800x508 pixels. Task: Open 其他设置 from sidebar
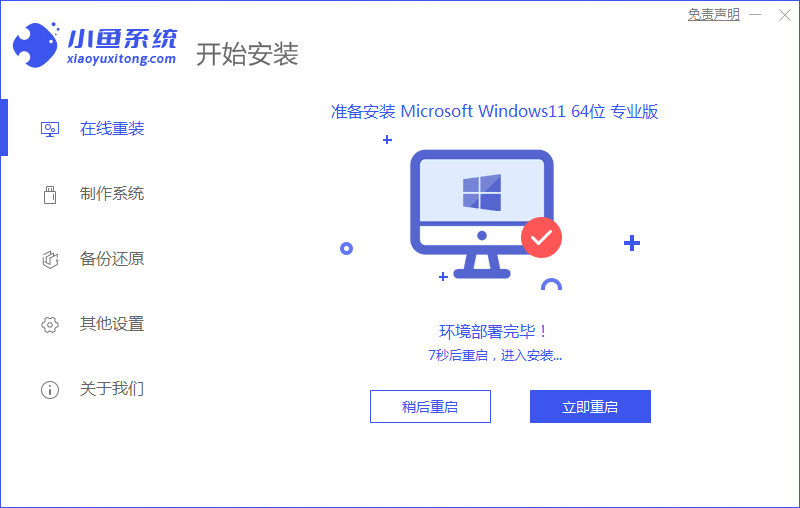click(112, 324)
